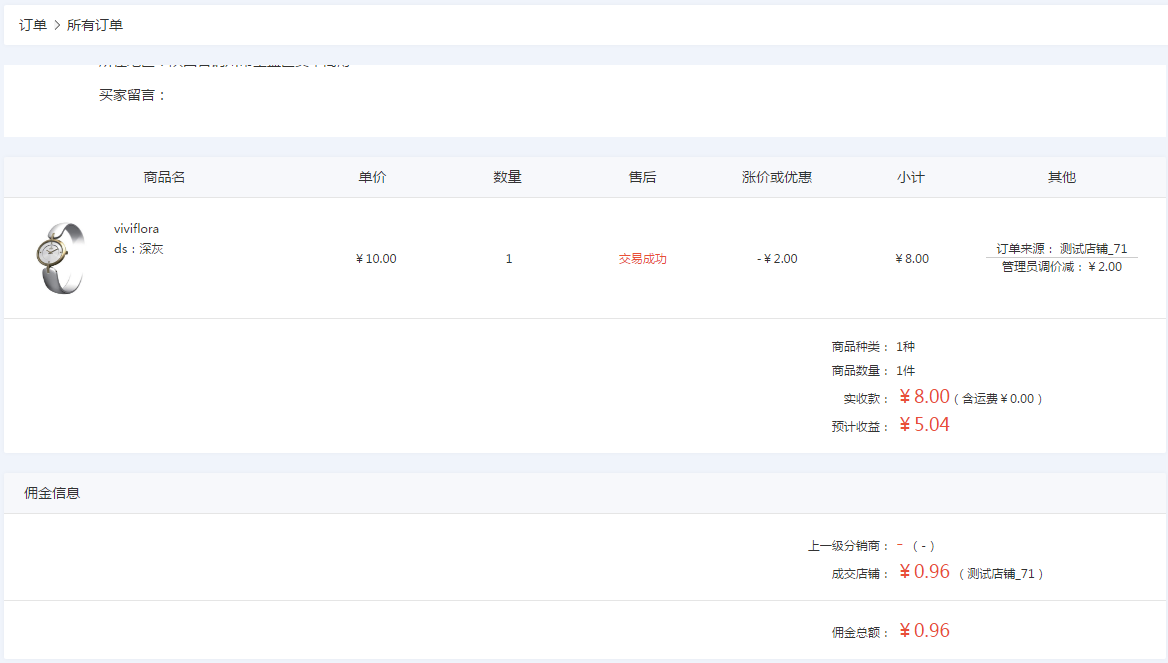The height and width of the screenshot is (663, 1168).
Task: Go to 订单 in the breadcrumb
Action: [x=33, y=25]
